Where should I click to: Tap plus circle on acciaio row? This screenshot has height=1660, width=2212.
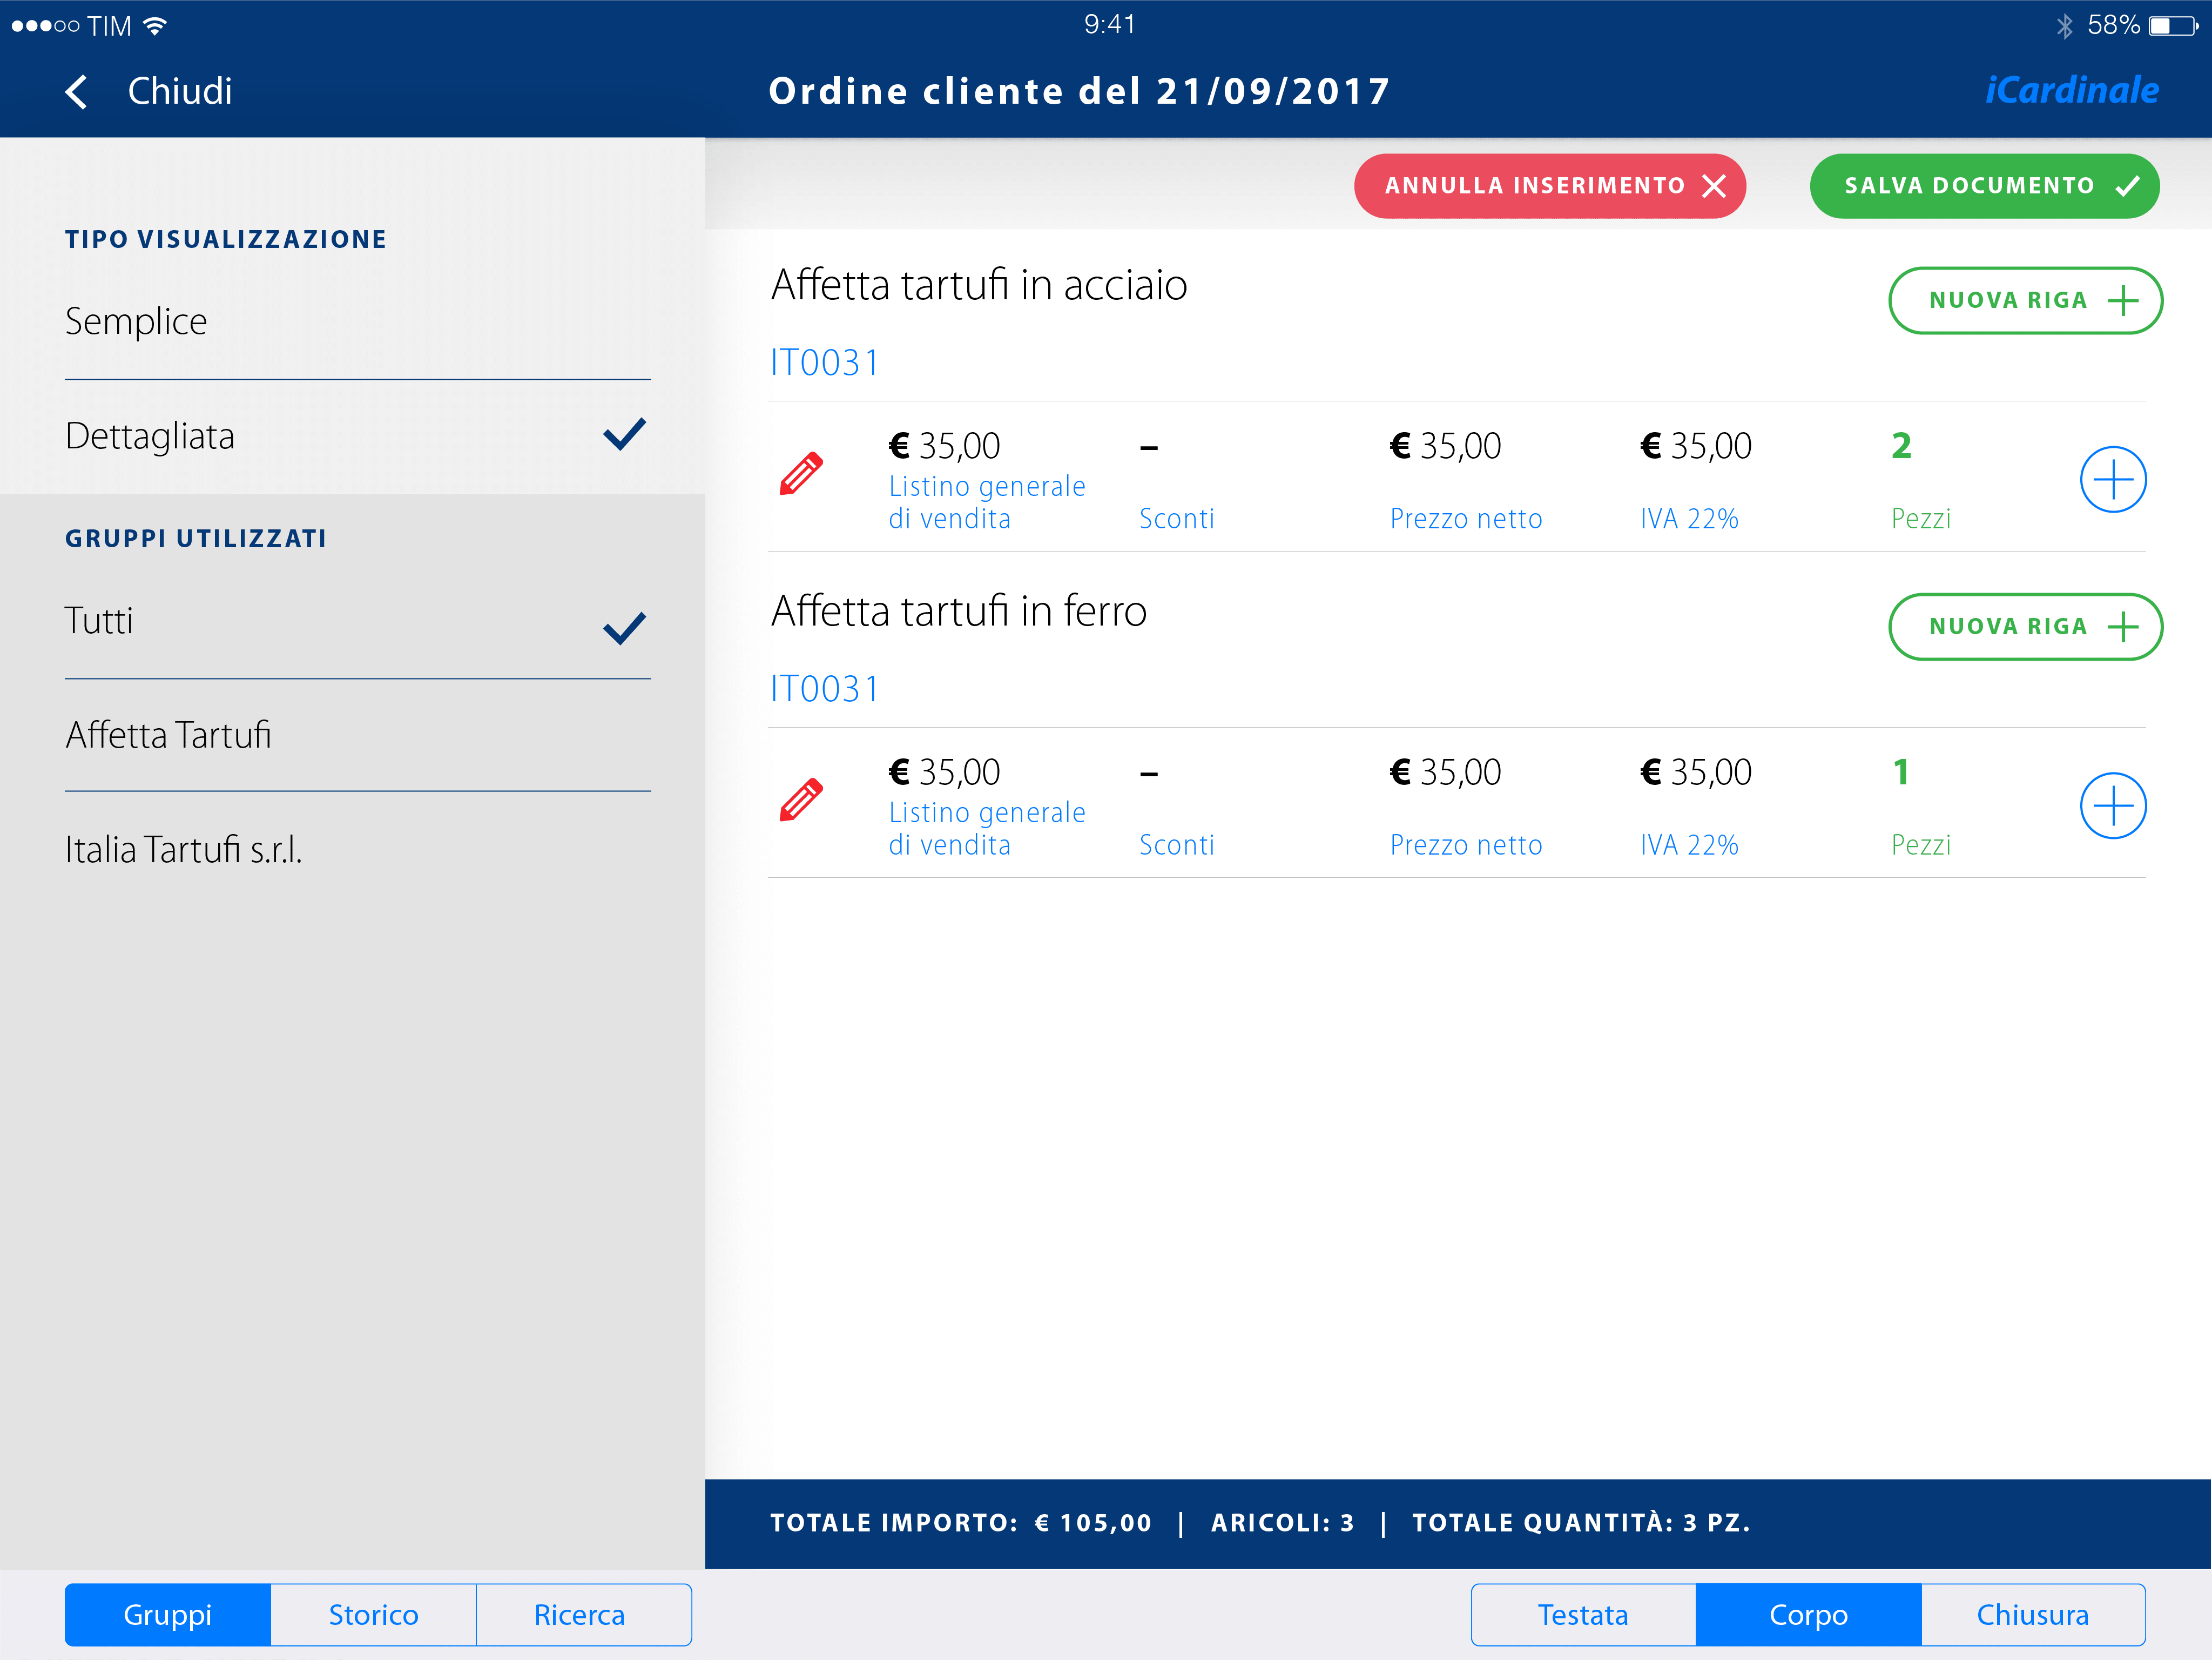2113,480
